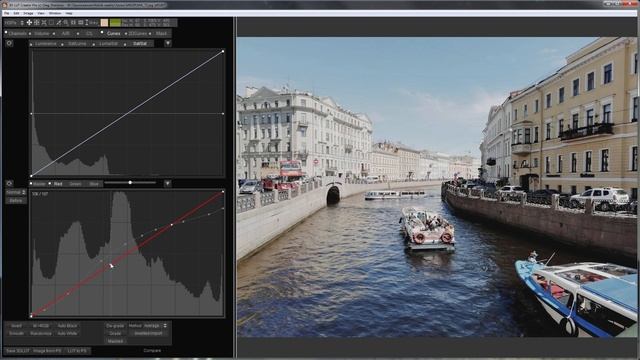Open the File menu

pos(7,13)
